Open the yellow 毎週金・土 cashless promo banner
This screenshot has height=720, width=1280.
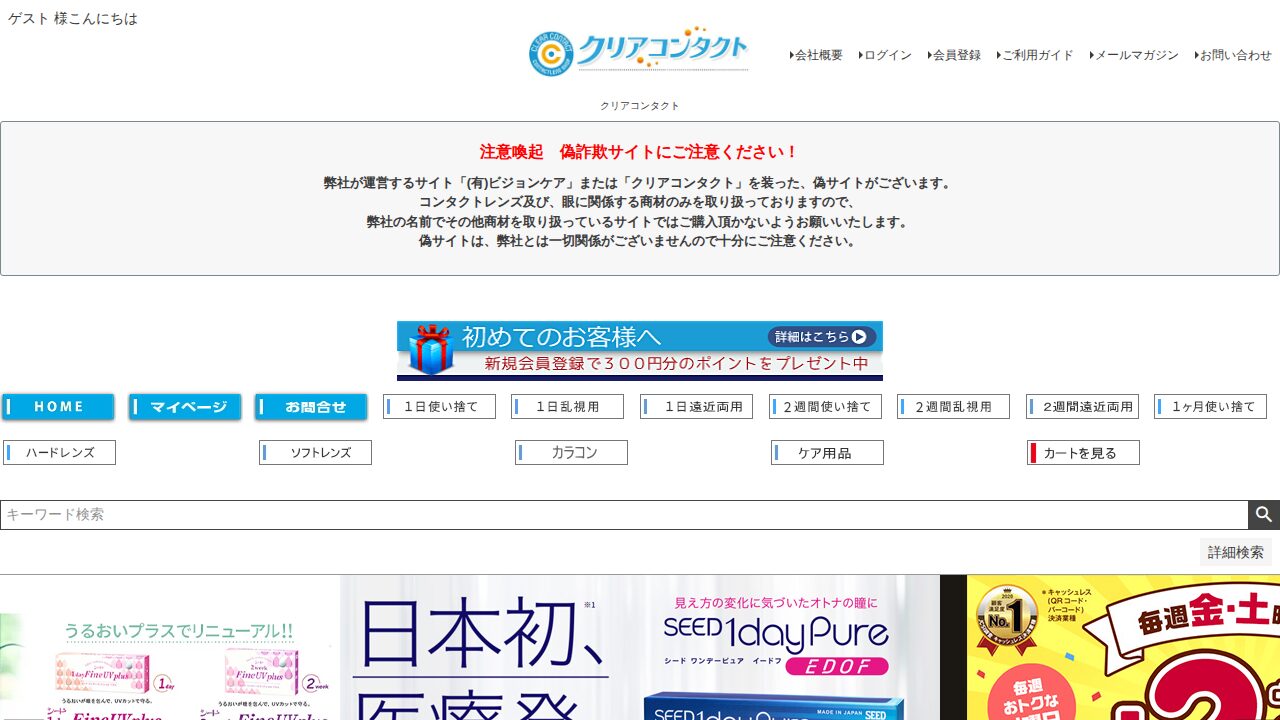point(1123,647)
